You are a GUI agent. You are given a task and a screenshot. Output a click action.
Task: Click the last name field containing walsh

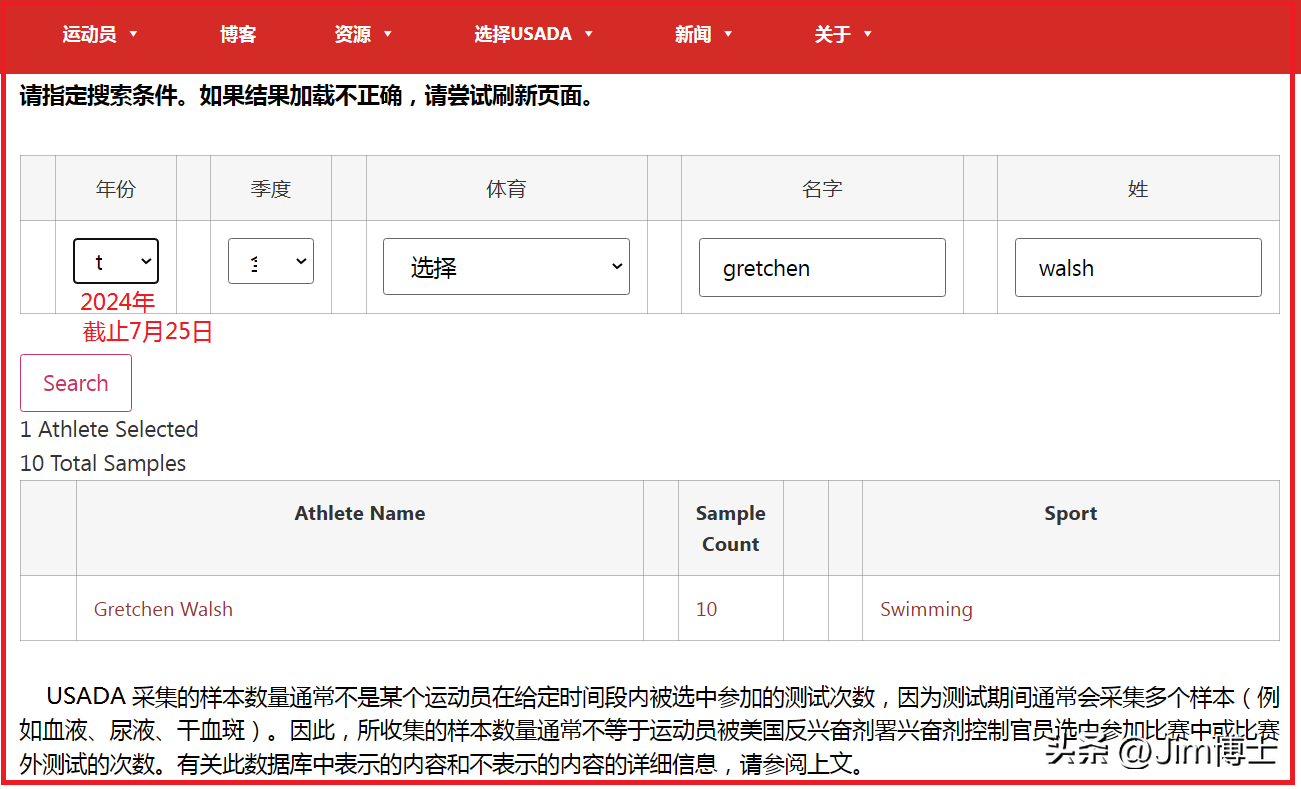1138,268
